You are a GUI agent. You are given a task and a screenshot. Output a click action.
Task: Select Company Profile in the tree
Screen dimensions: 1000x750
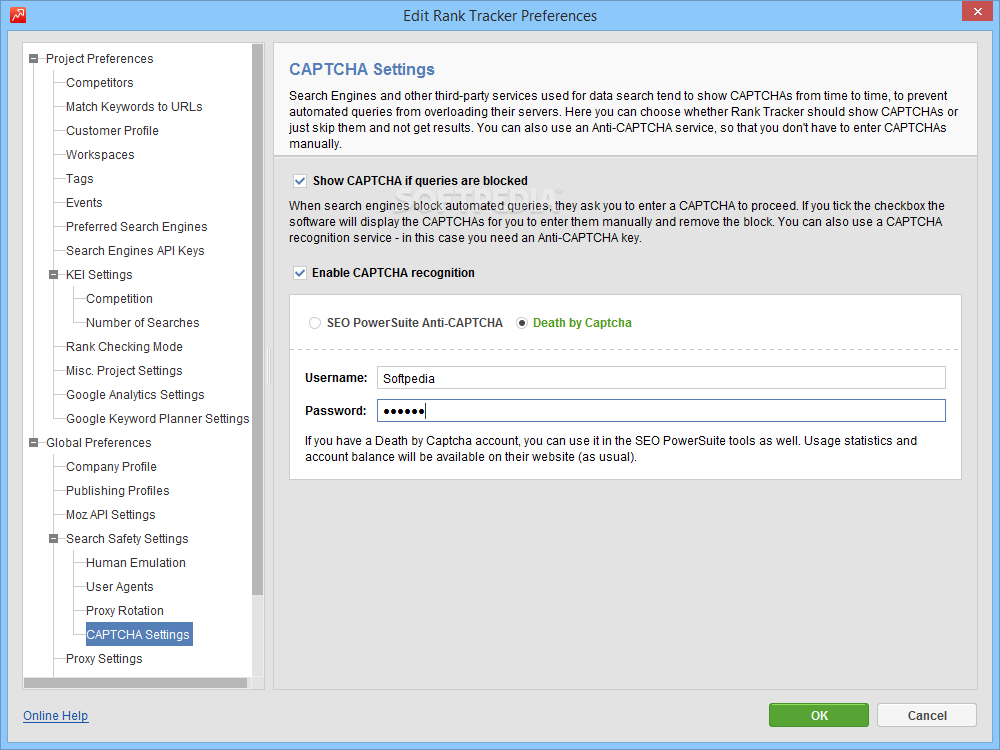pyautogui.click(x=112, y=467)
